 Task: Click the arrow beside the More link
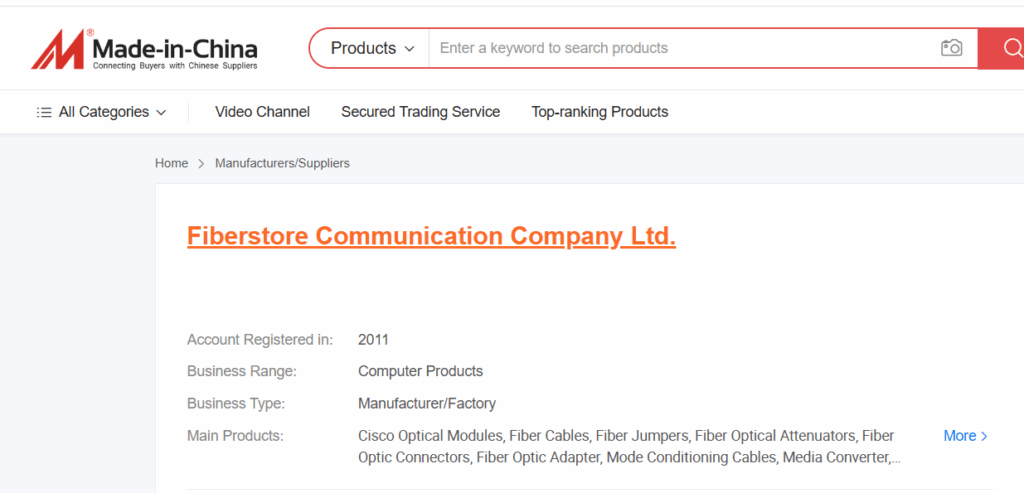point(984,436)
